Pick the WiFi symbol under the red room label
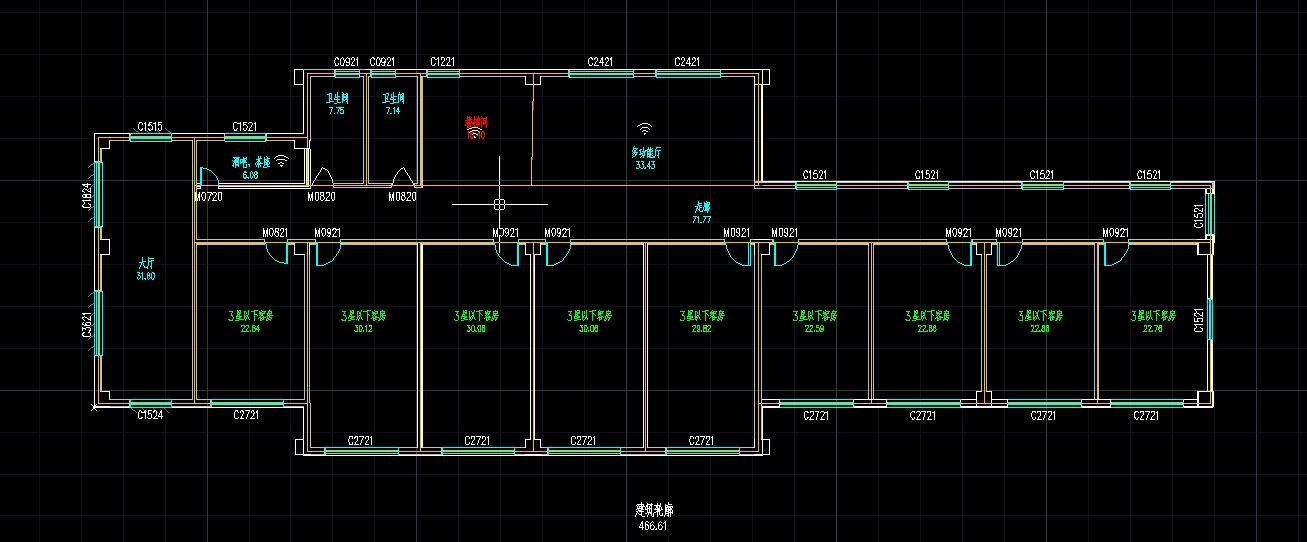1307x542 pixels. click(474, 131)
